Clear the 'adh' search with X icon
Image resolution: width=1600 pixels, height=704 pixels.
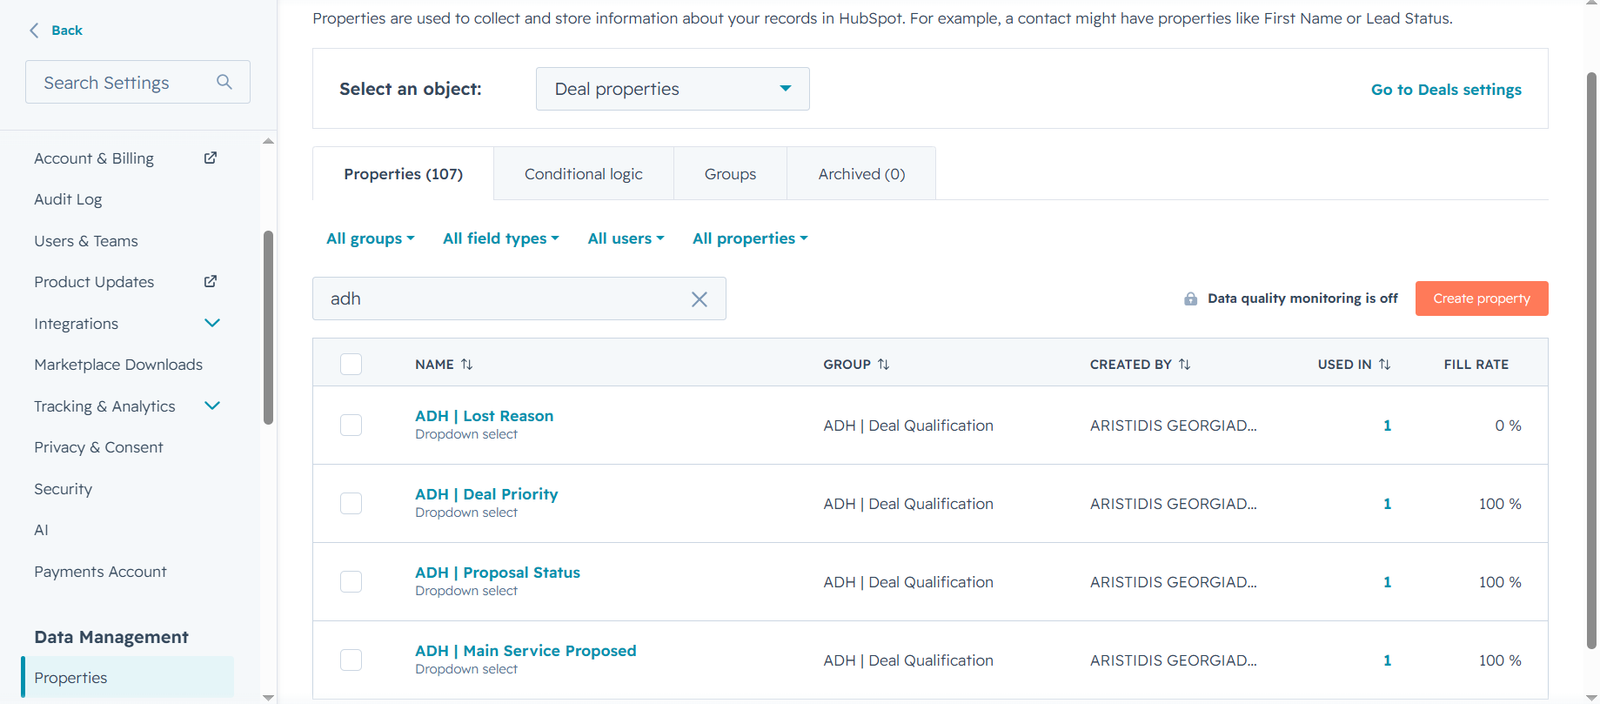click(699, 299)
